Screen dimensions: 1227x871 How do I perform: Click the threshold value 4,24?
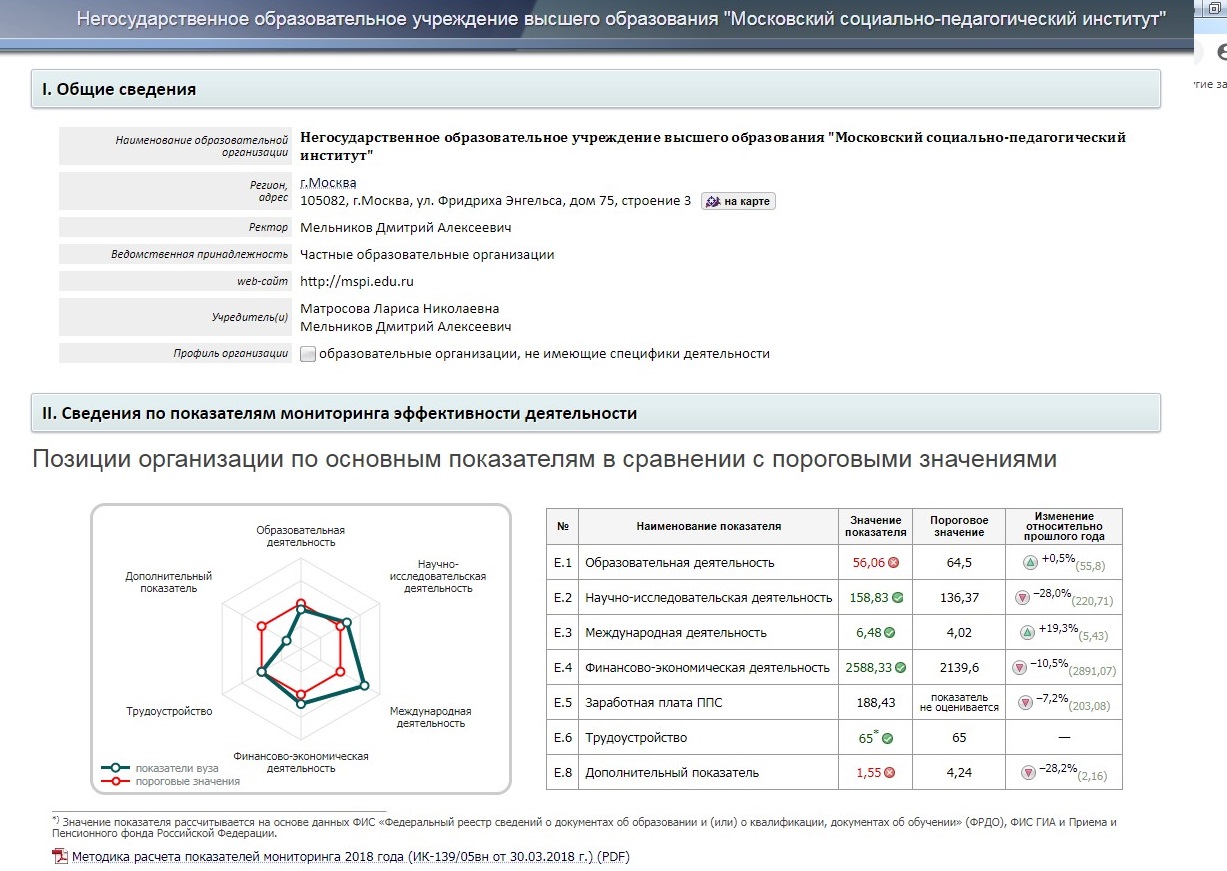[x=959, y=772]
